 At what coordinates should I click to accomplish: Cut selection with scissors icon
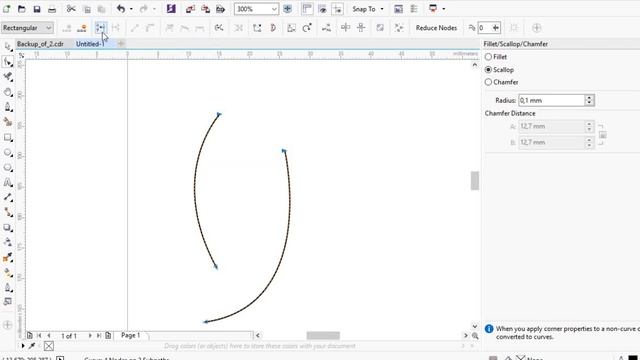coord(71,9)
